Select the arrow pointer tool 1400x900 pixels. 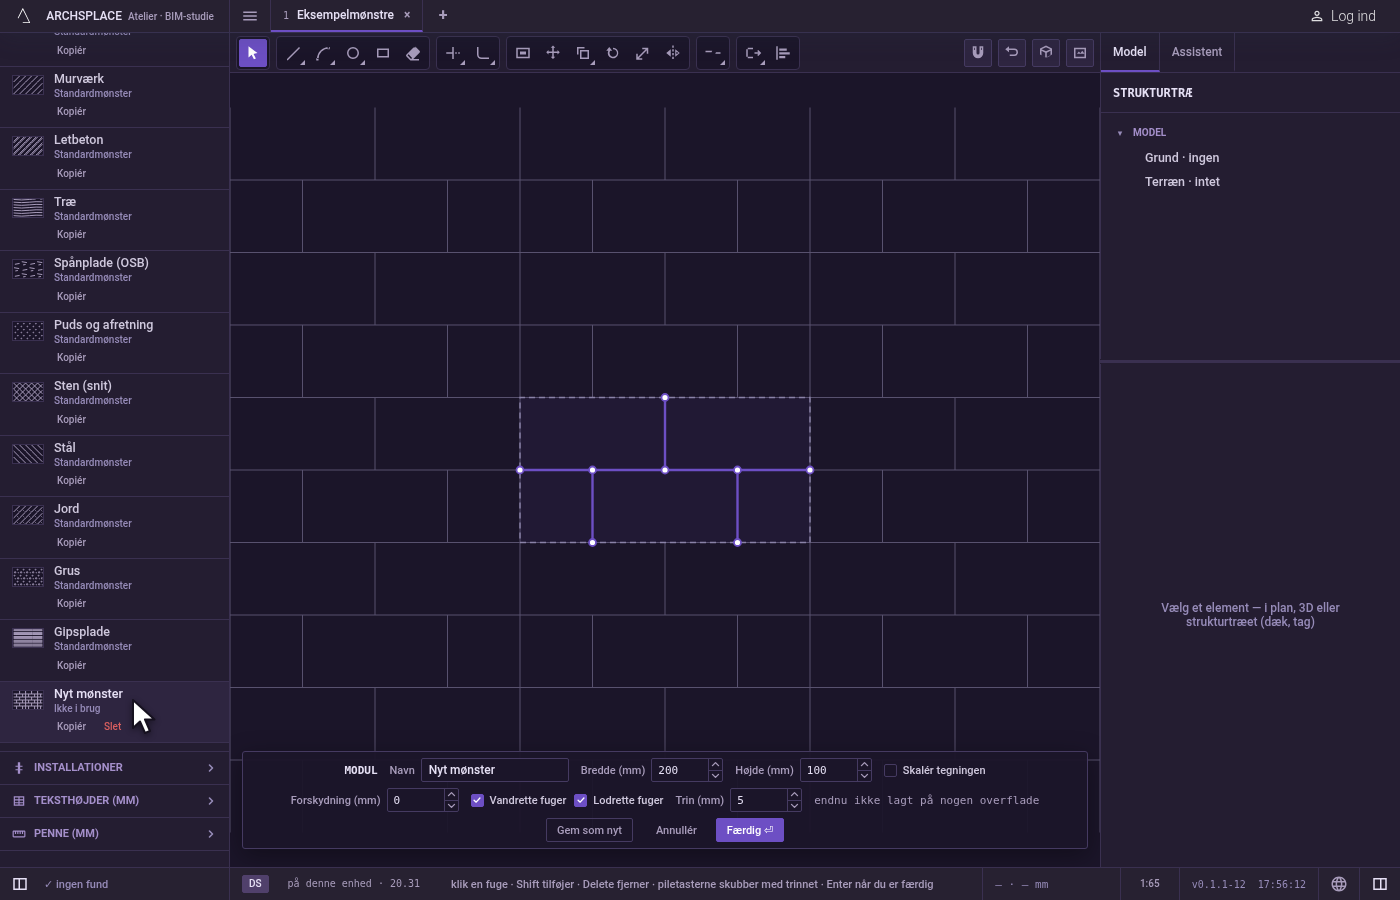(x=253, y=53)
